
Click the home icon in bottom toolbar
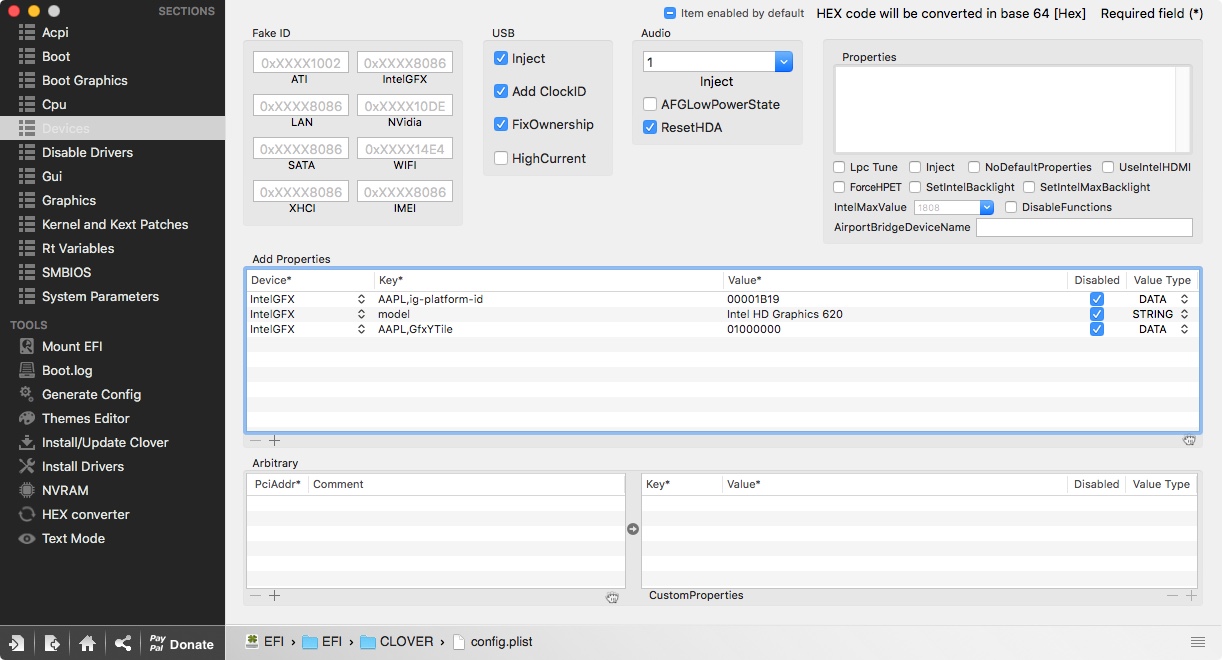(87, 643)
